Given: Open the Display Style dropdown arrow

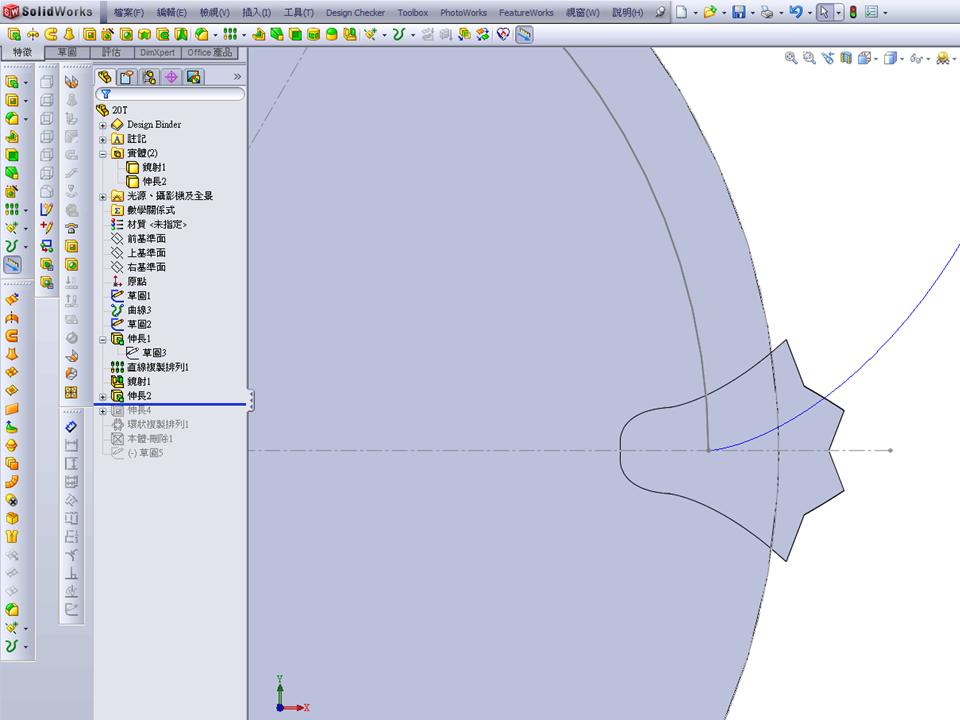Looking at the screenshot, I should coord(902,59).
